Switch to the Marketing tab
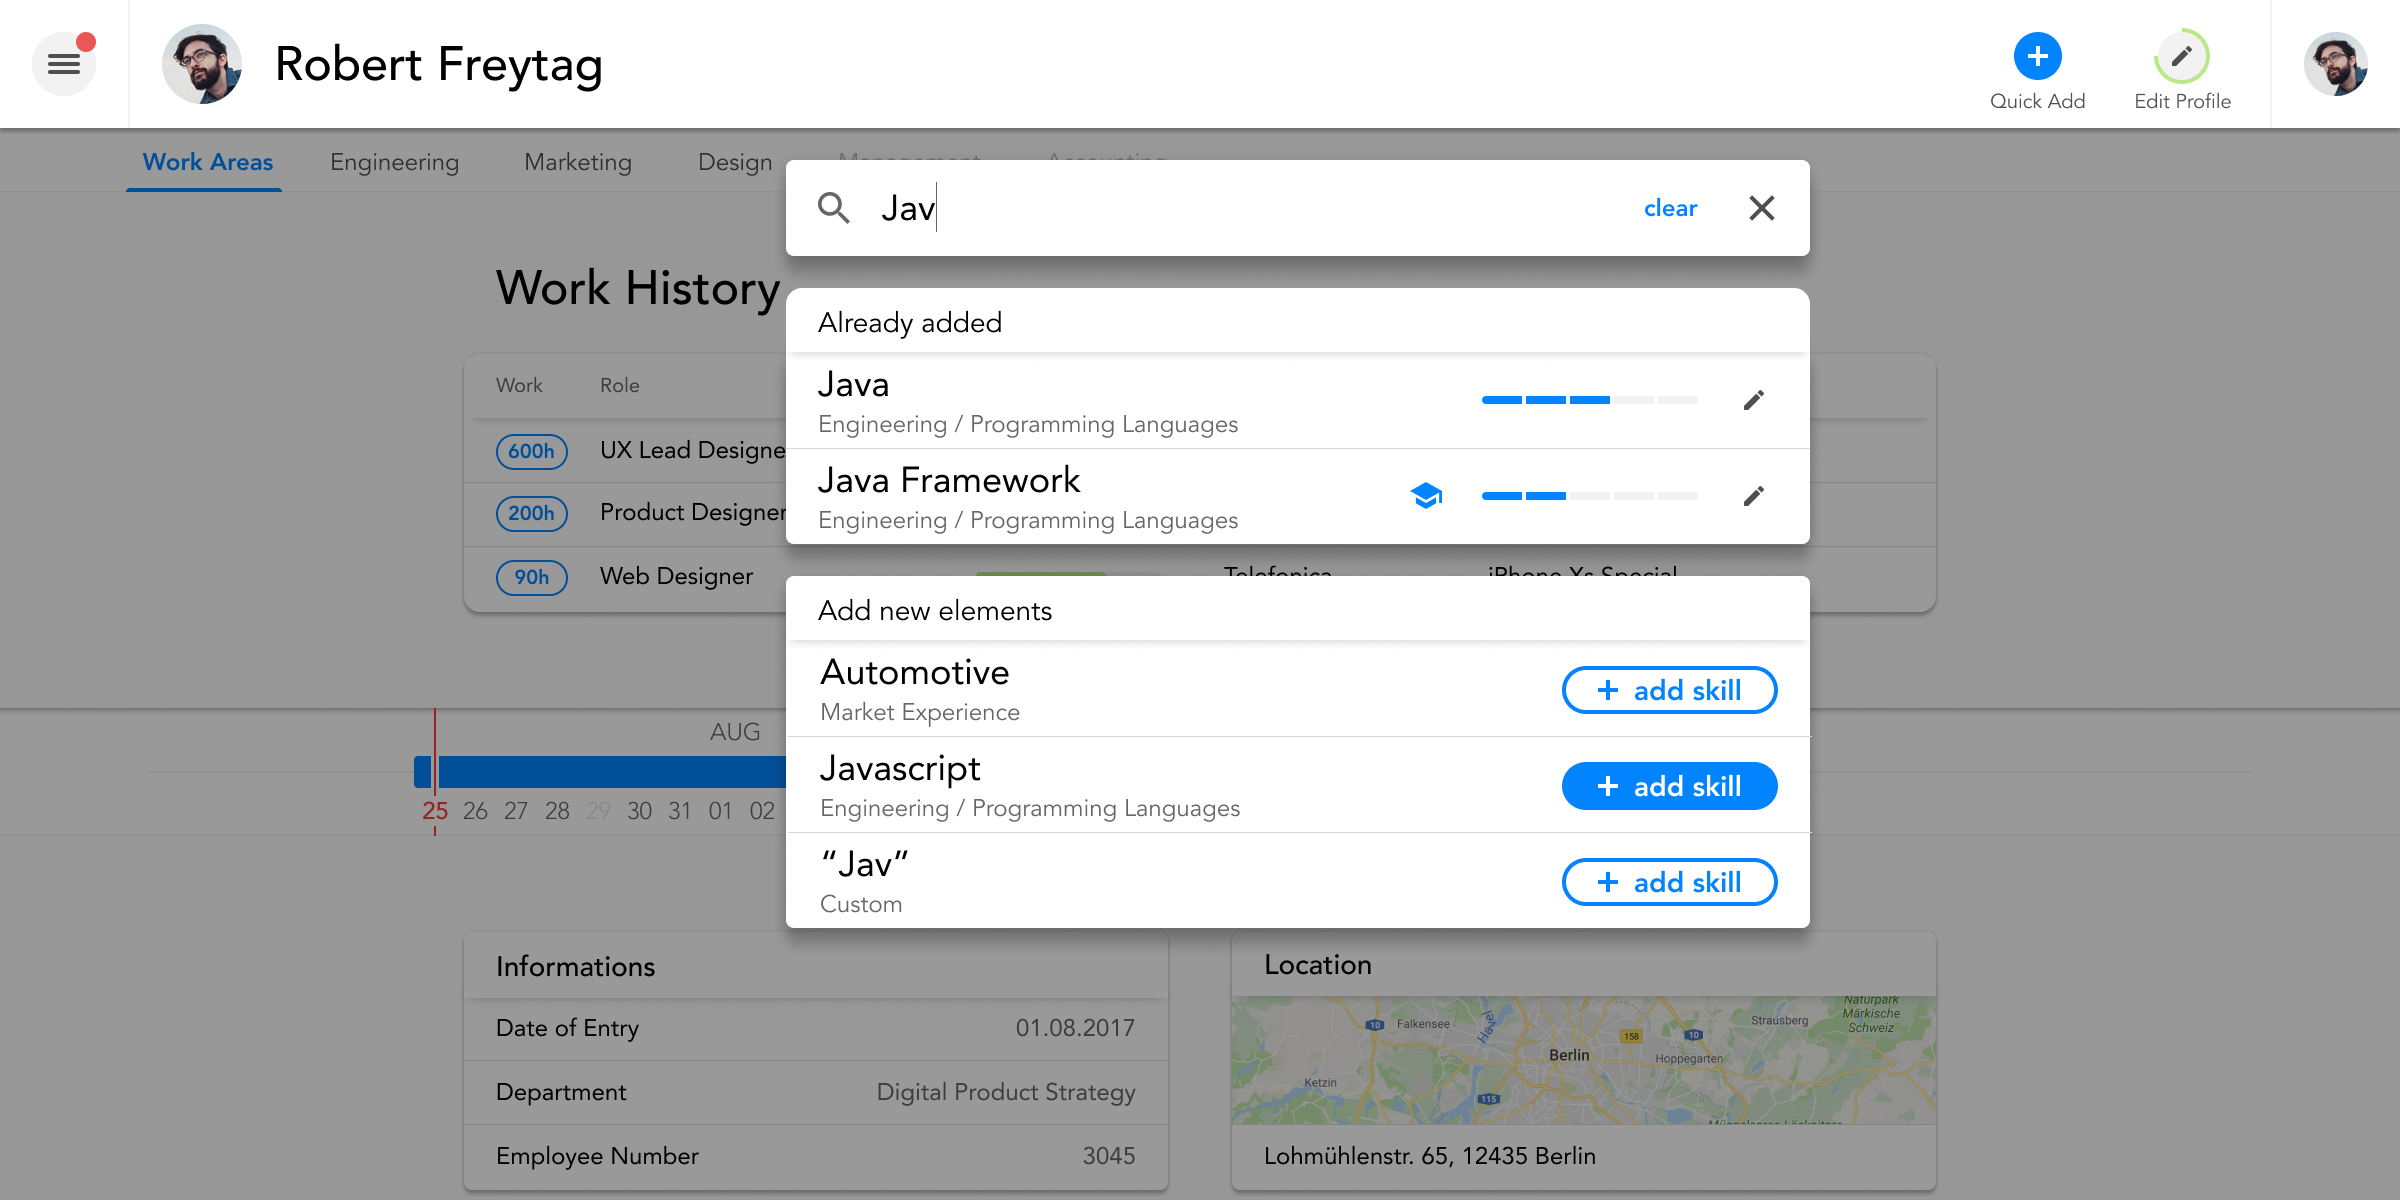This screenshot has height=1200, width=2400. pyautogui.click(x=578, y=162)
